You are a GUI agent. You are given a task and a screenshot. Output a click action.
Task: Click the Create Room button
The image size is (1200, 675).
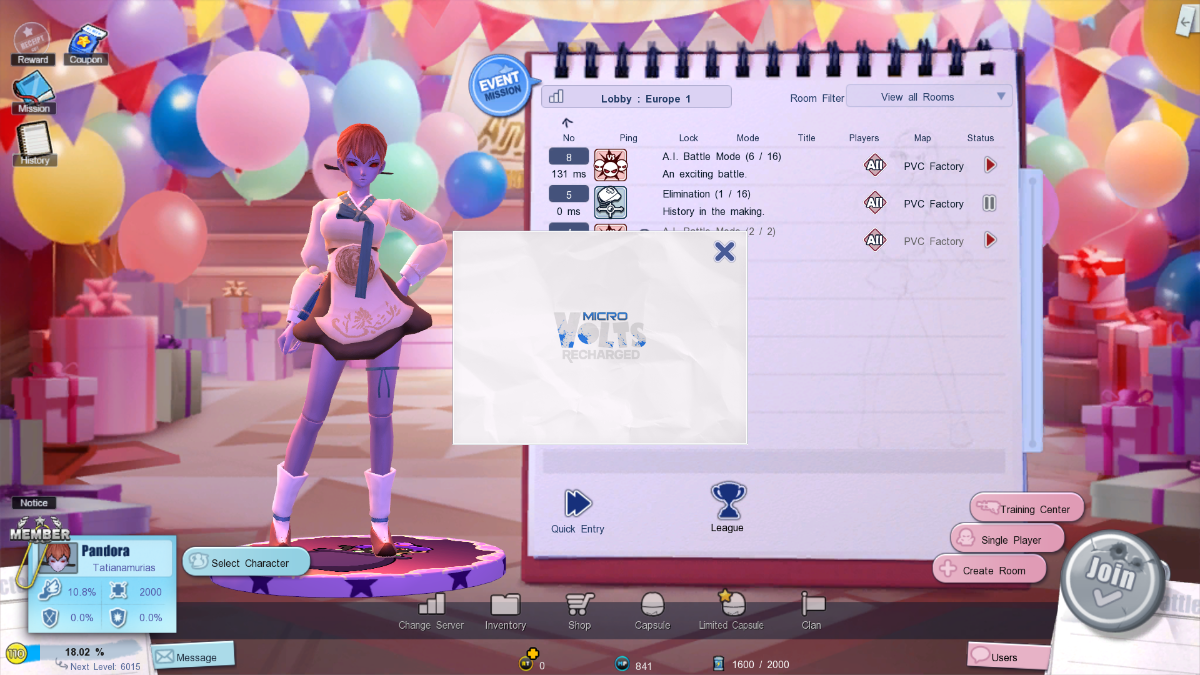click(x=989, y=570)
